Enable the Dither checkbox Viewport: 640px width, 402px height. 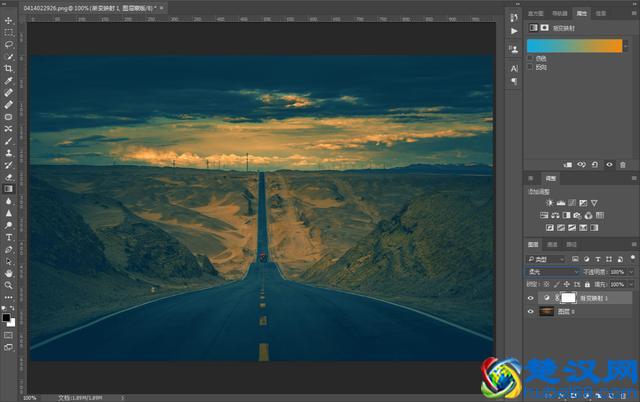coord(530,58)
